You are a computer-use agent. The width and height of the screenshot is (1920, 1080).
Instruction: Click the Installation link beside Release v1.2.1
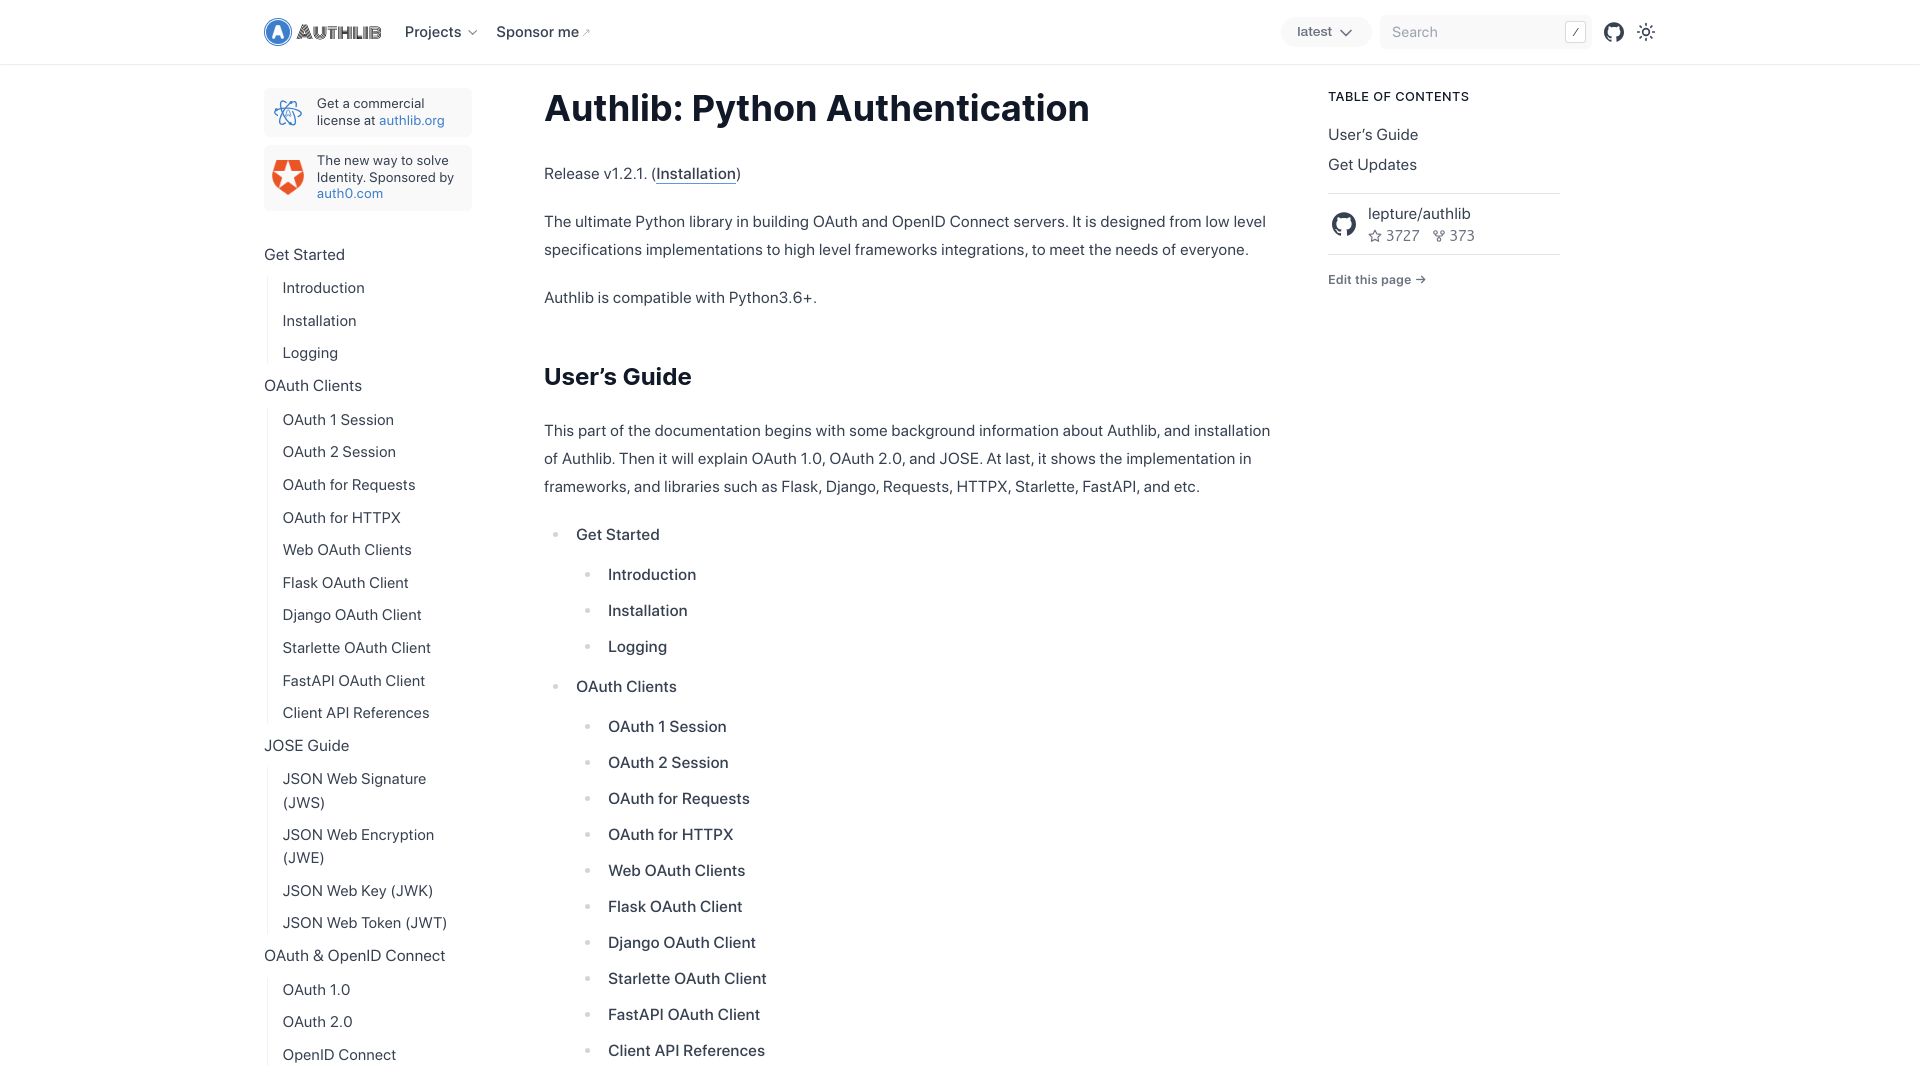click(696, 174)
